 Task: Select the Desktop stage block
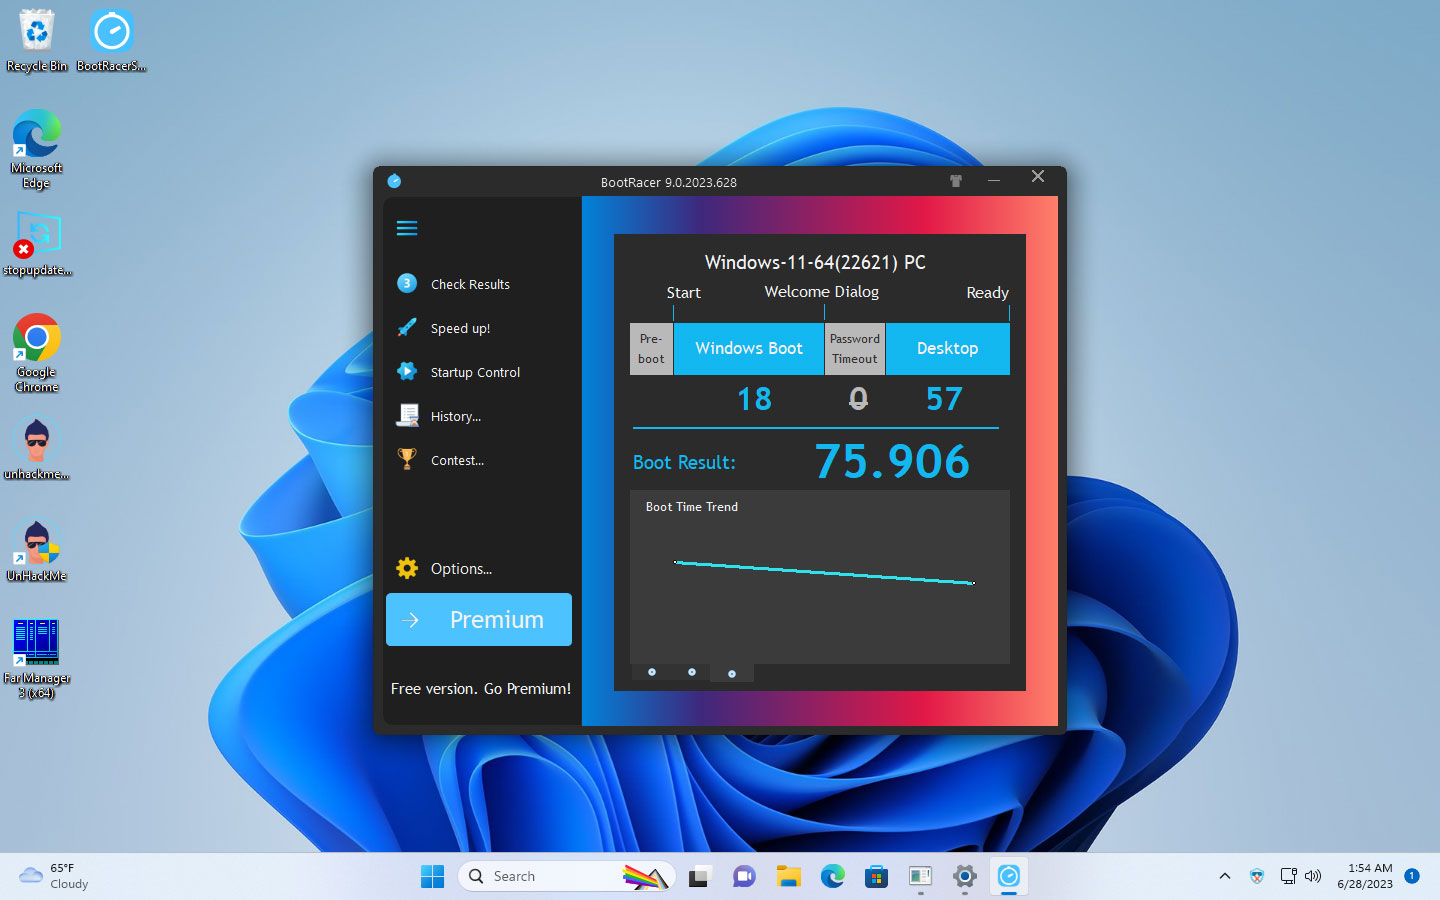point(947,349)
